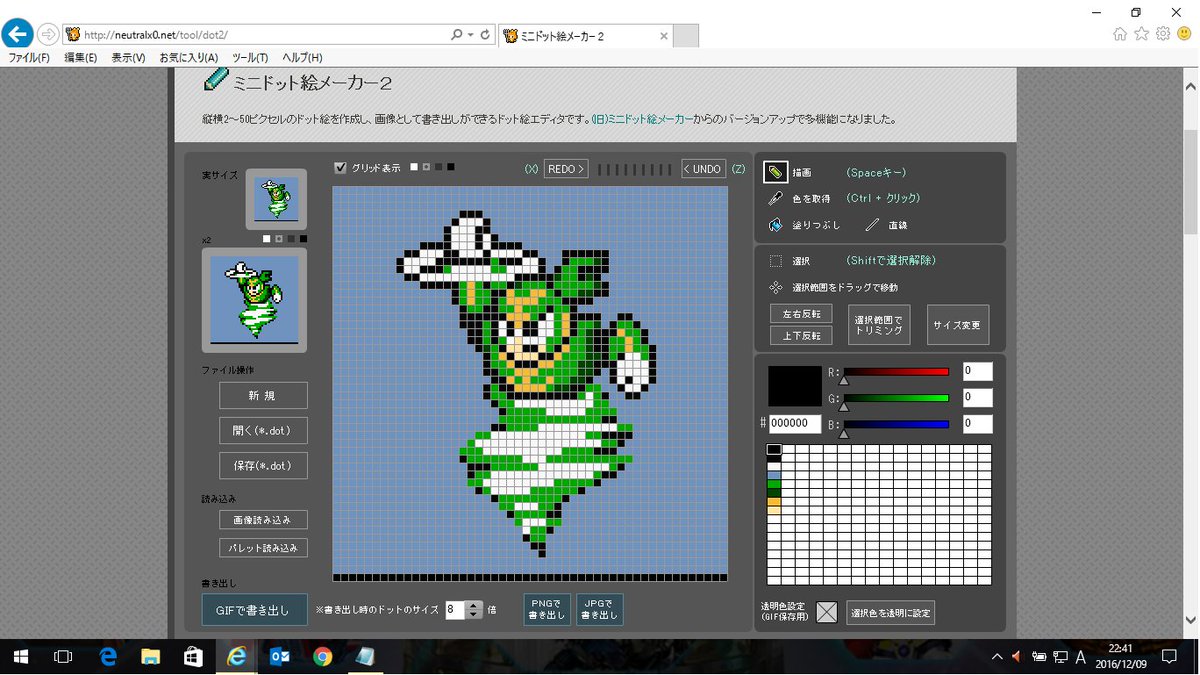Click the 左右反転 horizontal flip button
Viewport: 1200px width, 675px height.
(801, 314)
